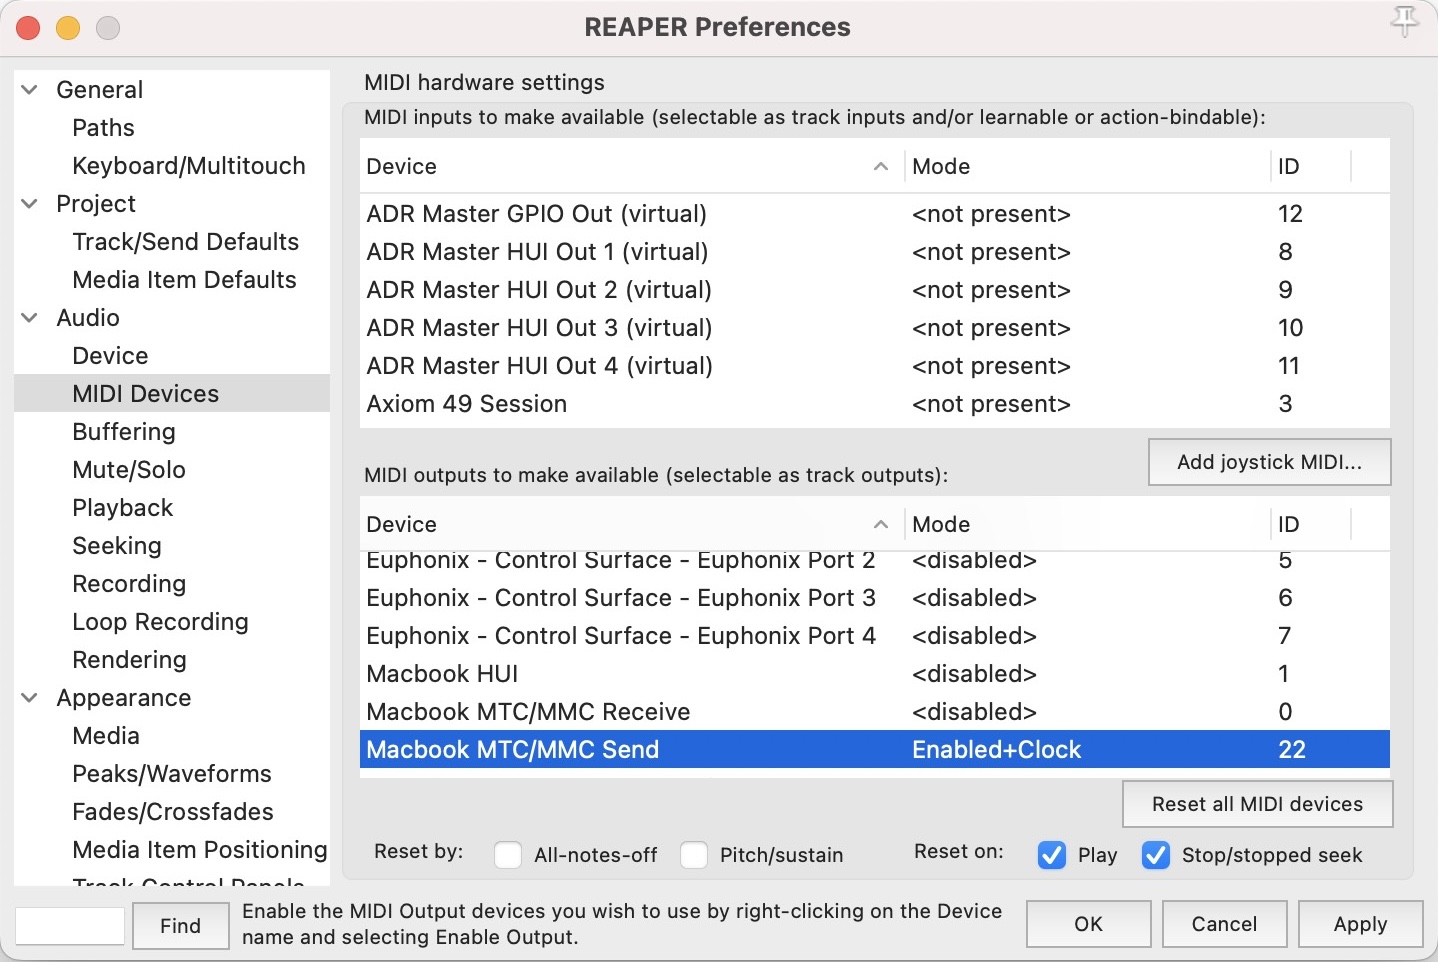The width and height of the screenshot is (1438, 962).
Task: Pin the Preferences window with pushpin icon
Action: click(1405, 21)
